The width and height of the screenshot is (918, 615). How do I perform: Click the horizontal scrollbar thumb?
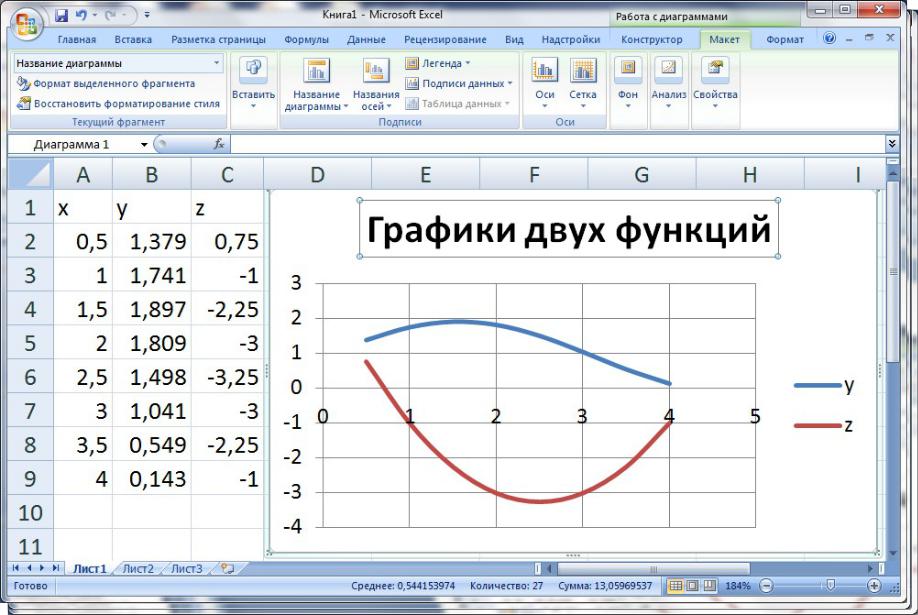coord(653,568)
